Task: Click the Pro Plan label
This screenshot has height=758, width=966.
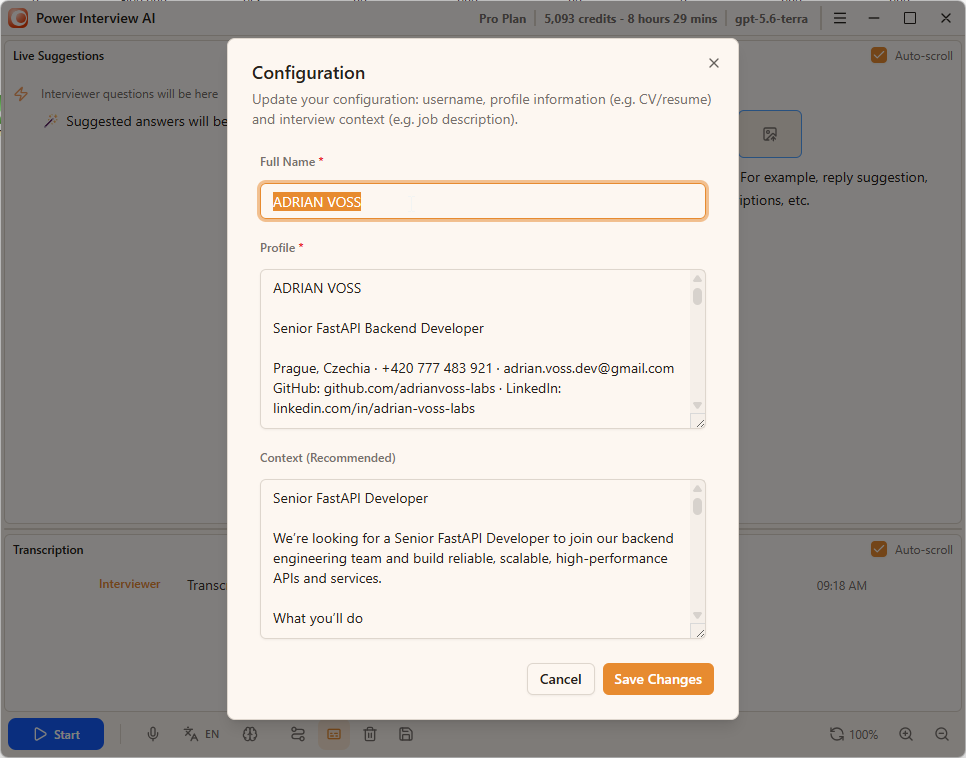Action: tap(503, 18)
